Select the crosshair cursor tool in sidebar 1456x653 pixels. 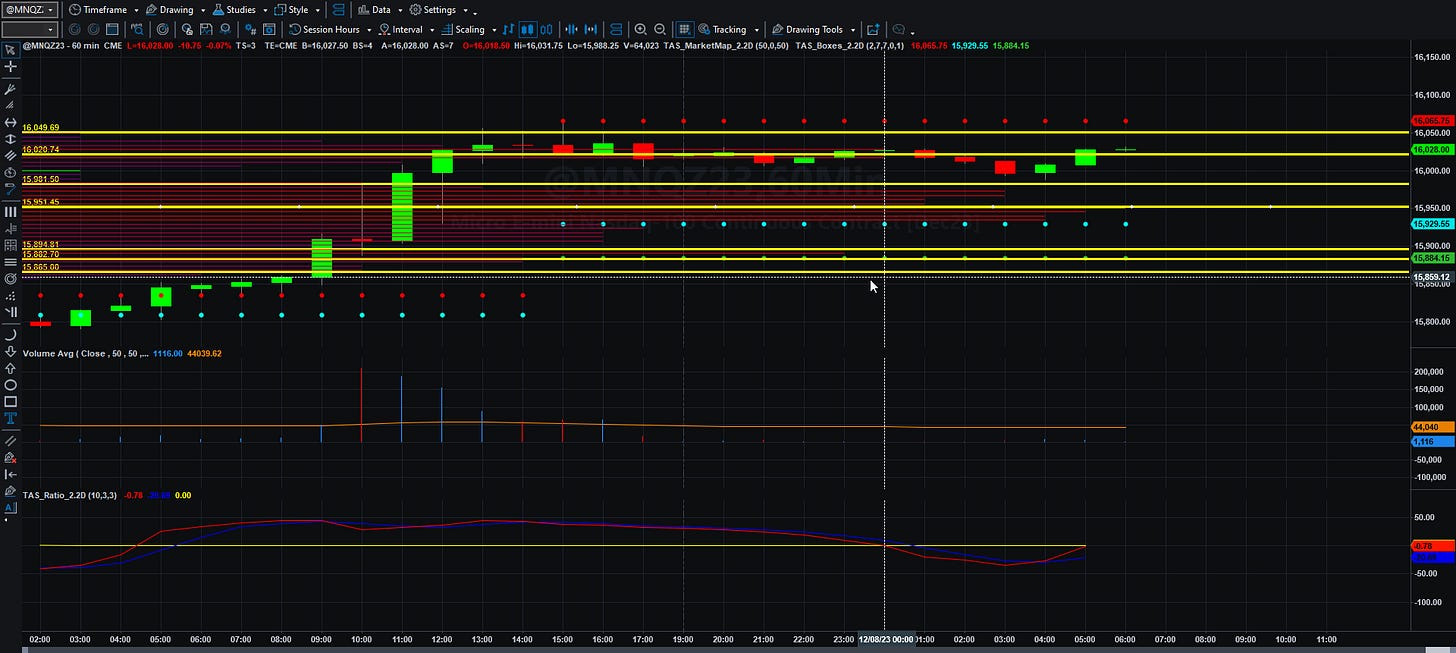(11, 67)
